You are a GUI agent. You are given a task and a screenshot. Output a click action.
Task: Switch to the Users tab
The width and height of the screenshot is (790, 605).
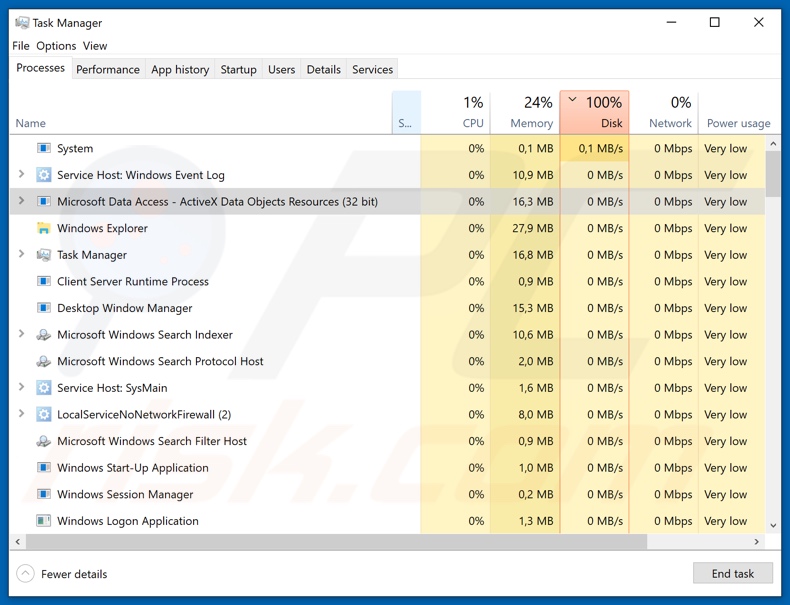click(281, 70)
